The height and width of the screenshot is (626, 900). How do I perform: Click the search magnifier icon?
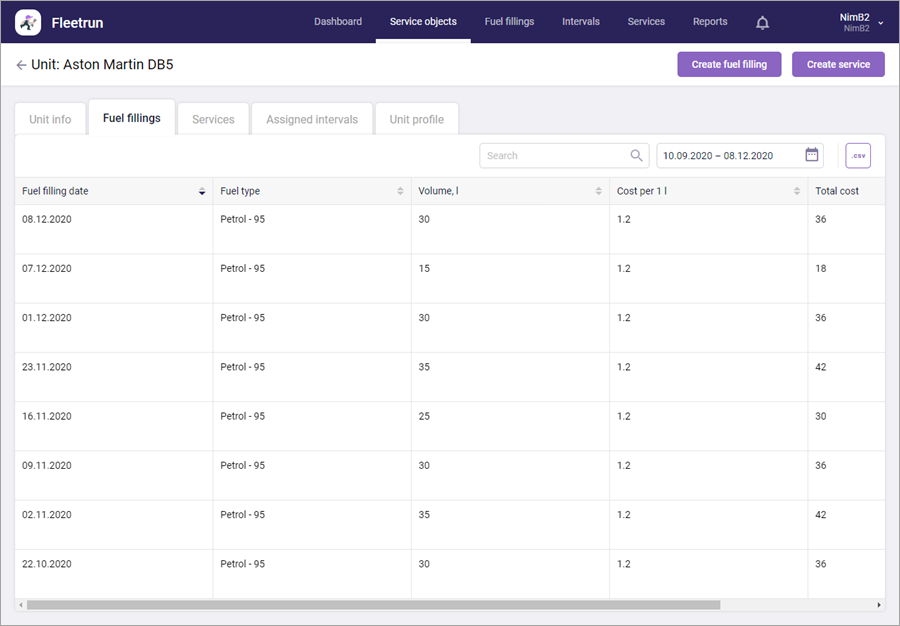(x=637, y=155)
